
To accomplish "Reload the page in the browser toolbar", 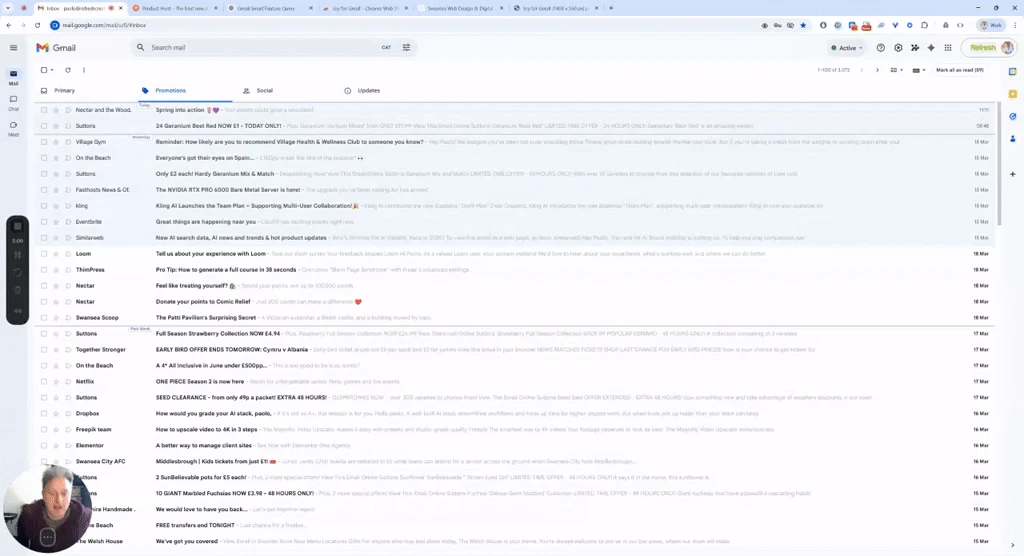I will [x=37, y=25].
